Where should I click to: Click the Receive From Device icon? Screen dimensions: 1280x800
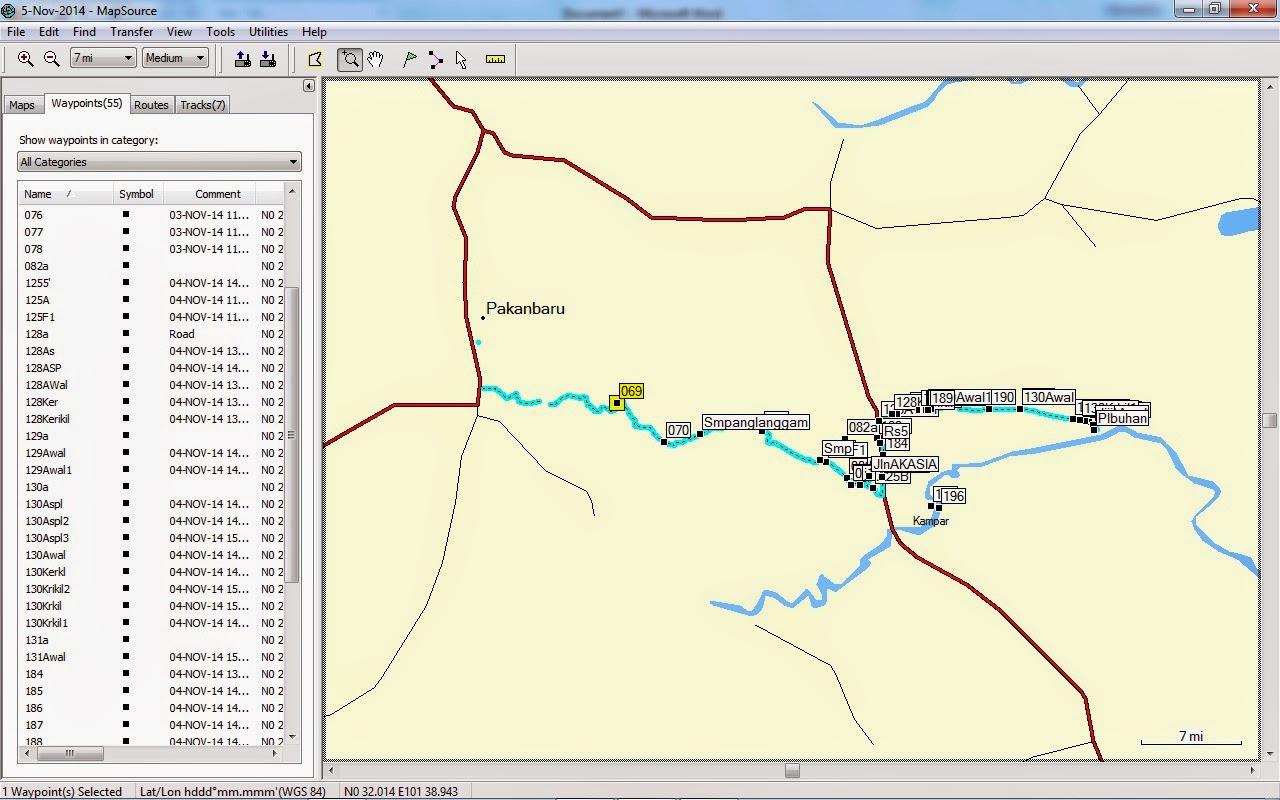[268, 58]
